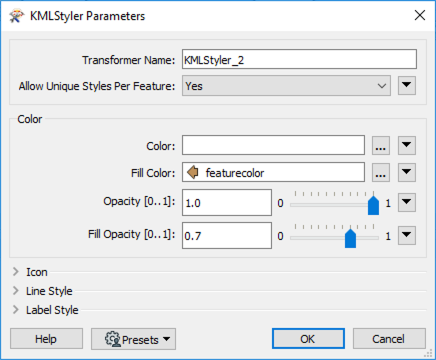Click into the empty Color field
Image resolution: width=436 pixels, height=360 pixels.
[273, 145]
